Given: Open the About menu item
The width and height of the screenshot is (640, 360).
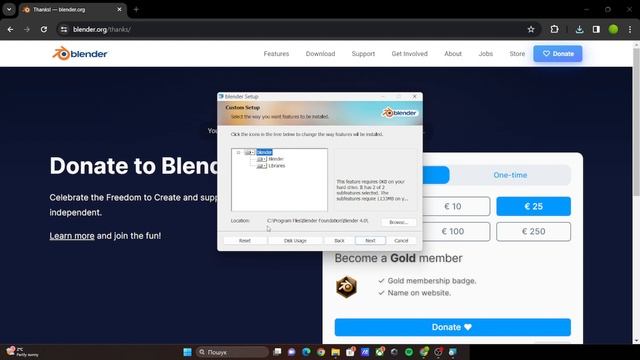Looking at the screenshot, I should (x=453, y=53).
